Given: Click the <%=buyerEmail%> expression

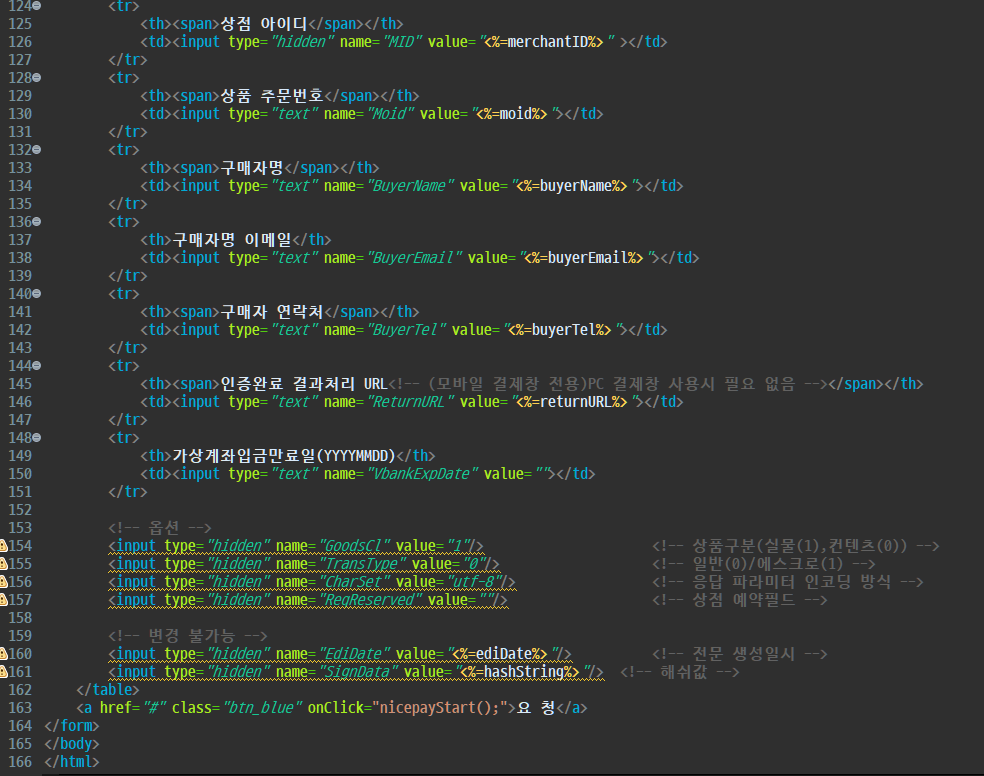Looking at the screenshot, I should coord(584,258).
